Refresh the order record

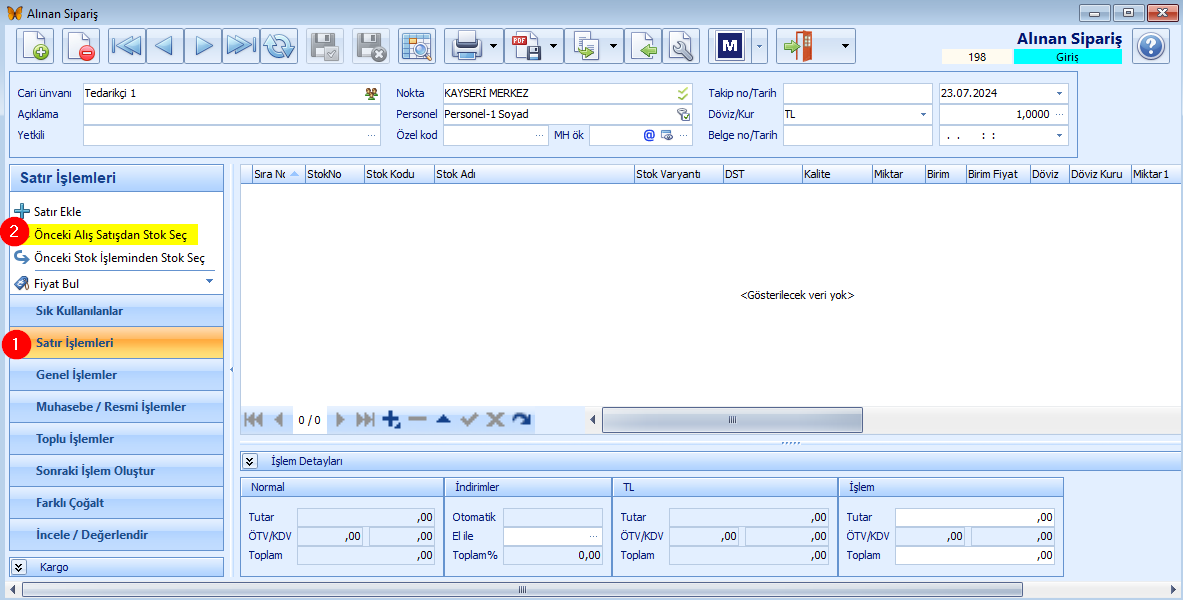279,46
